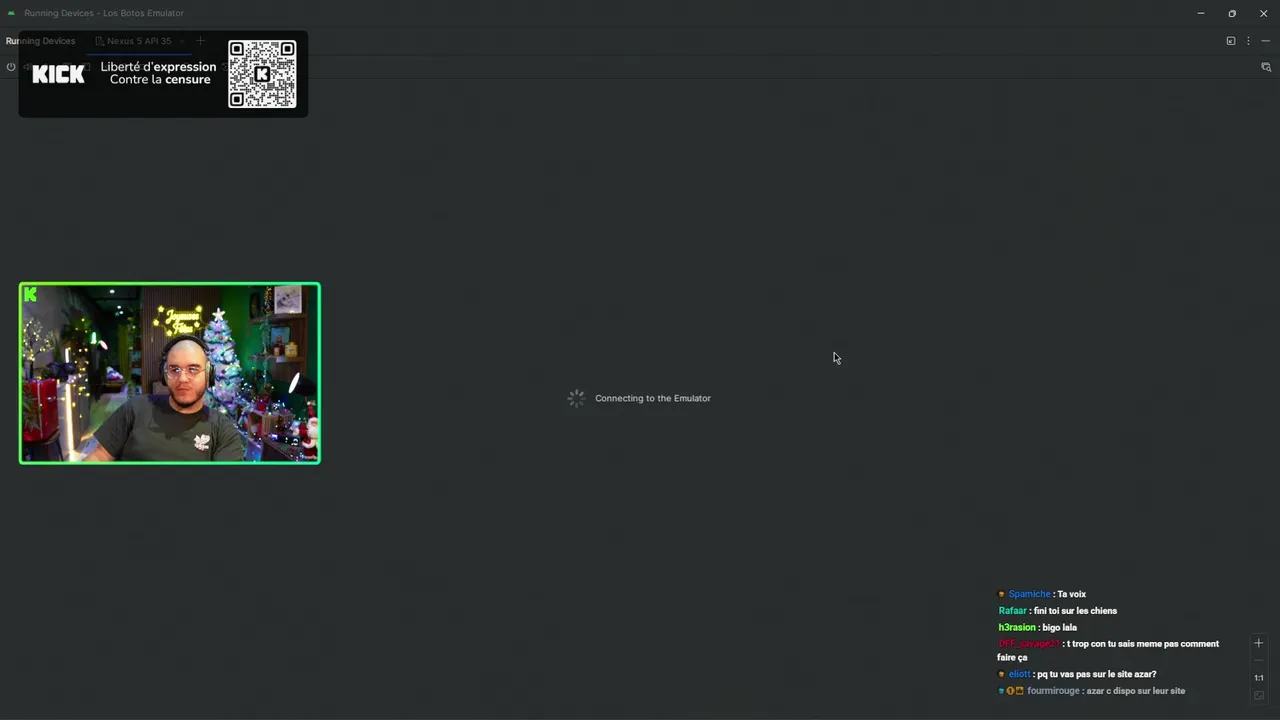This screenshot has height=720, width=1280.
Task: Click chat message "azar c dispo sur leur site"
Action: (x=1136, y=691)
